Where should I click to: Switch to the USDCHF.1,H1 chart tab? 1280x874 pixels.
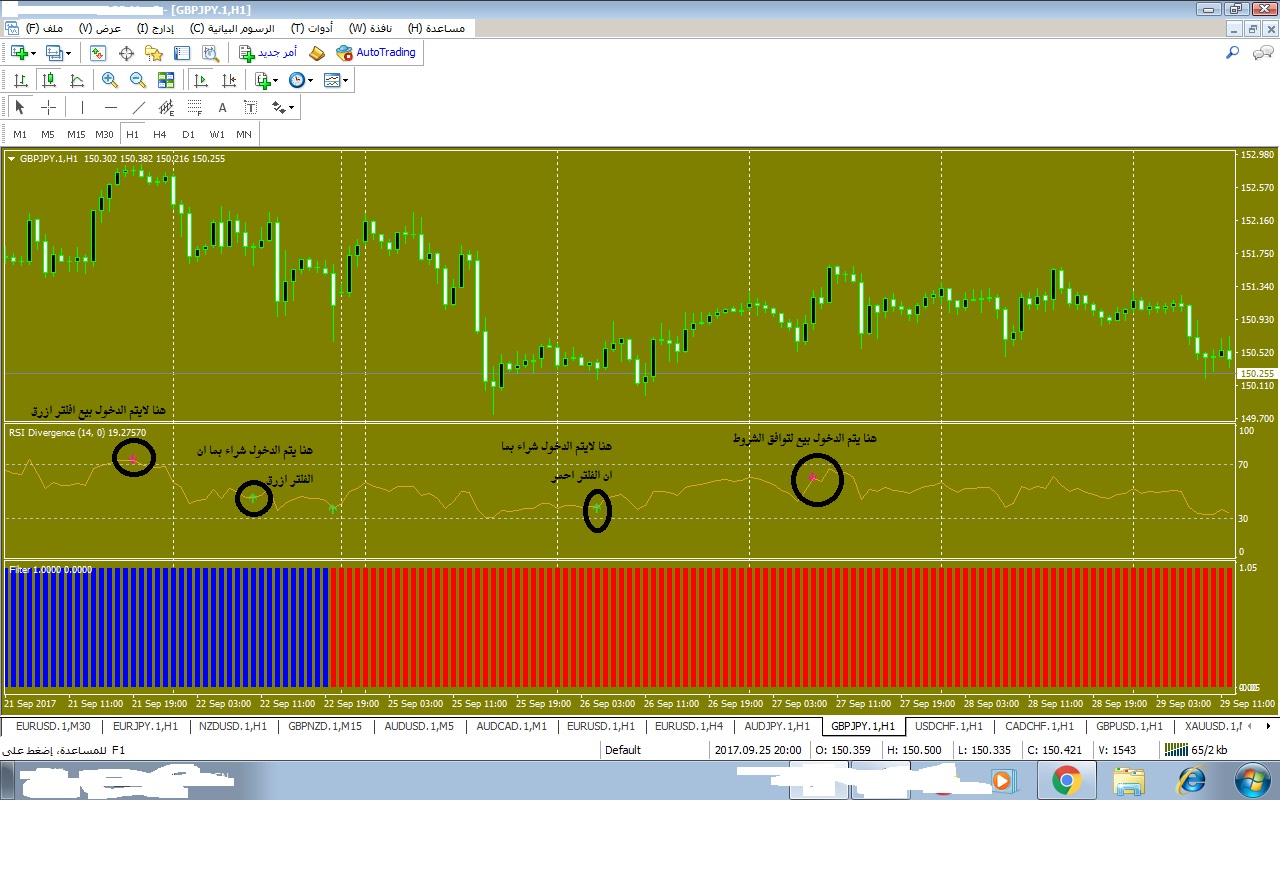(949, 726)
